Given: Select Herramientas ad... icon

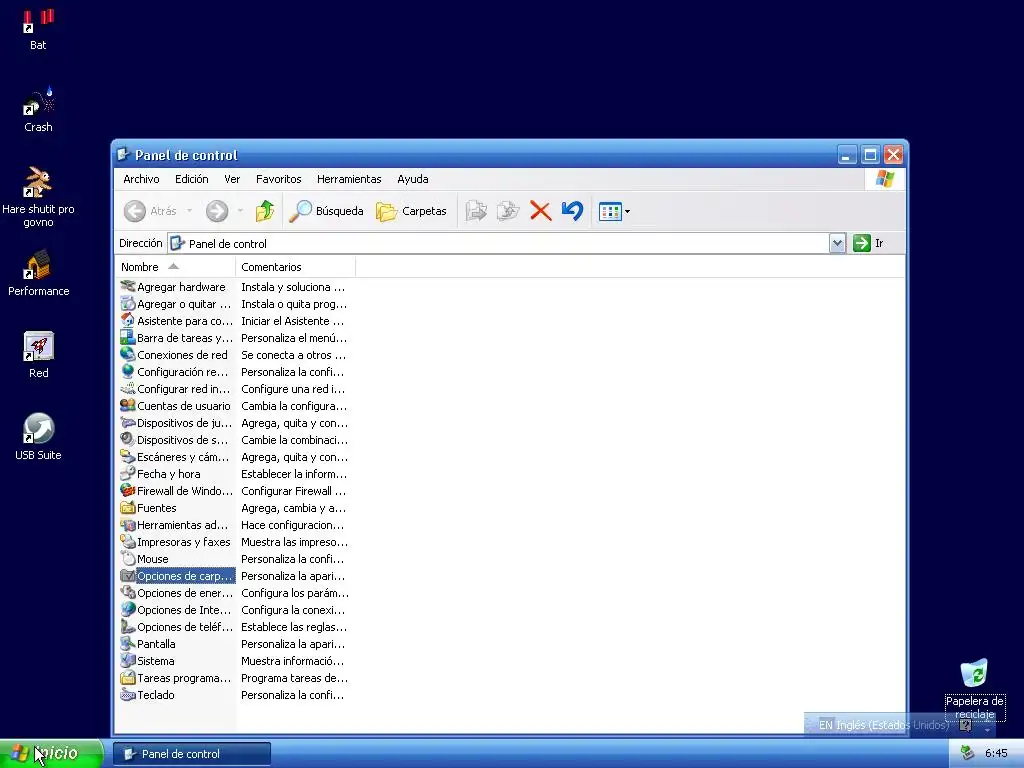Looking at the screenshot, I should point(128,524).
